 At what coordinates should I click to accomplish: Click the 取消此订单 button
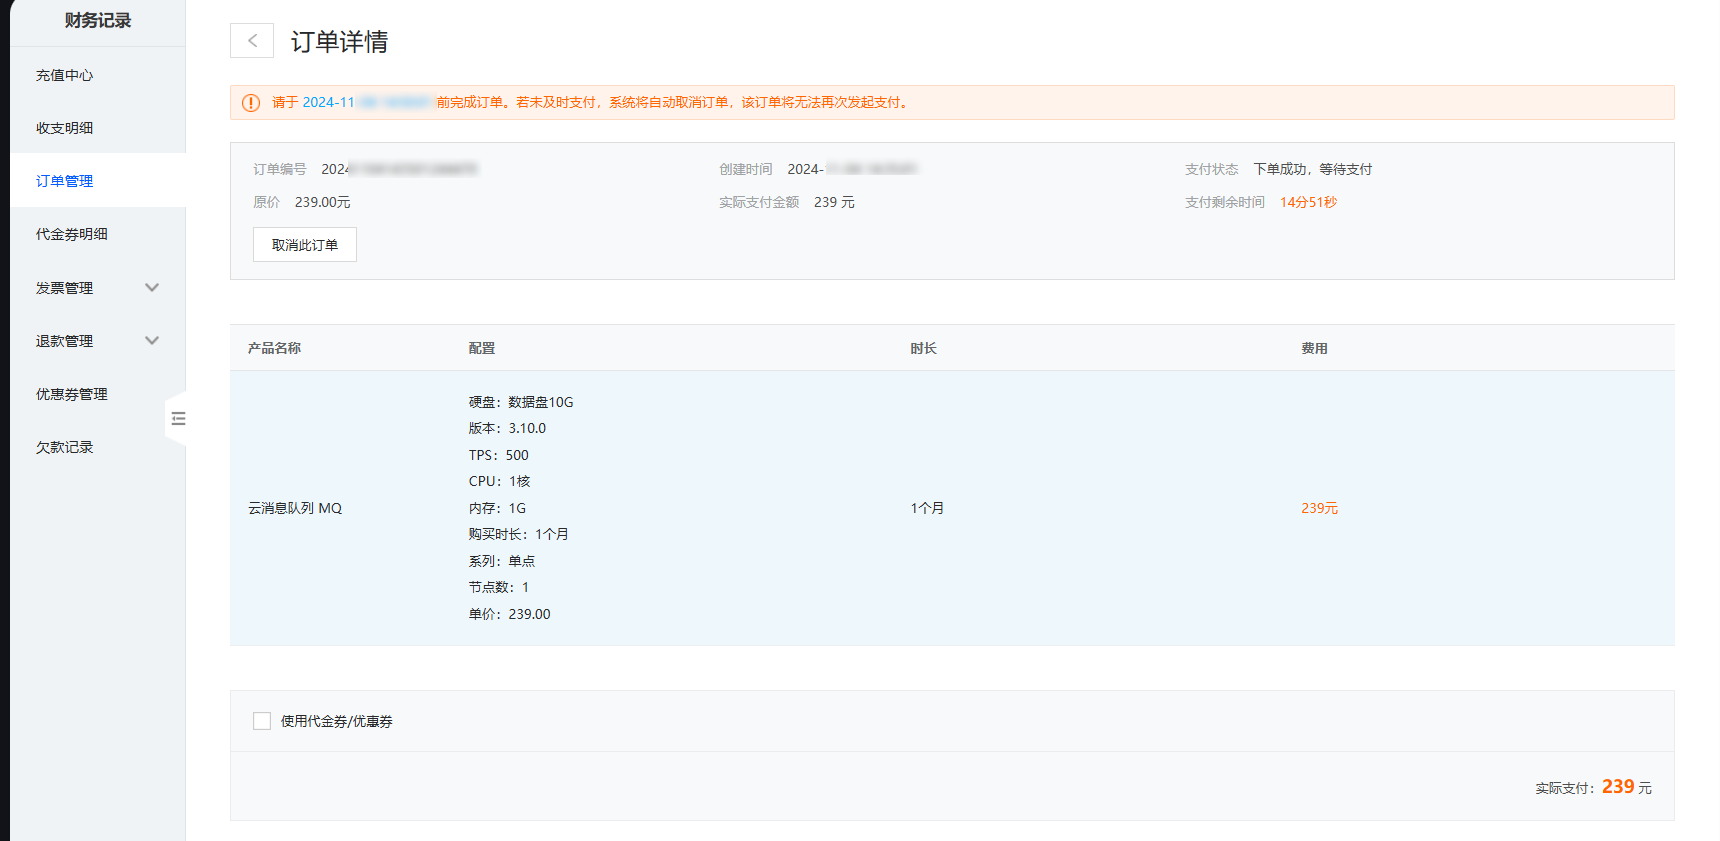pos(305,245)
